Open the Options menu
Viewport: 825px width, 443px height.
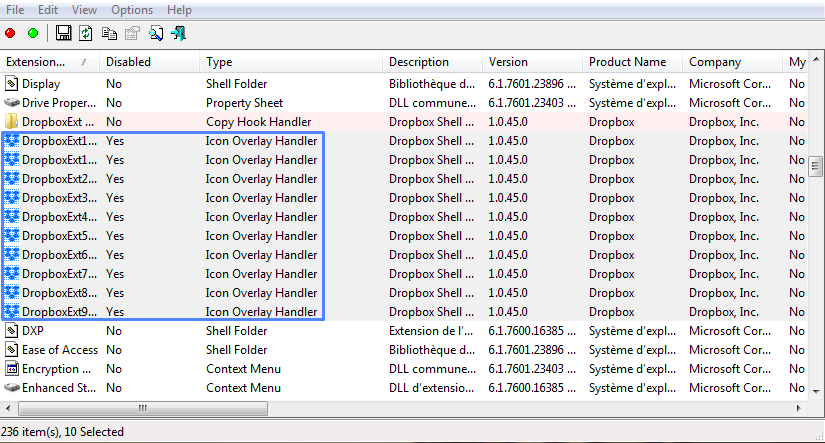[132, 9]
